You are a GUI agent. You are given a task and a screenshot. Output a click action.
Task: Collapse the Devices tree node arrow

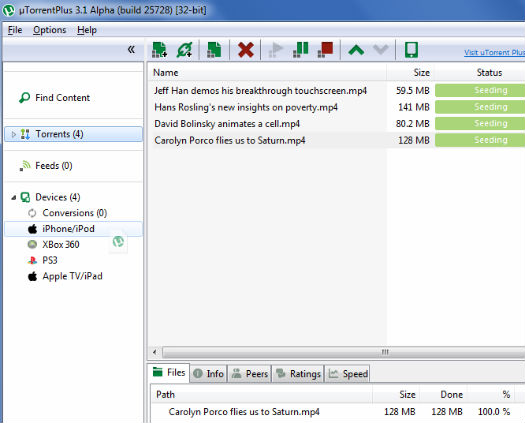click(x=13, y=198)
